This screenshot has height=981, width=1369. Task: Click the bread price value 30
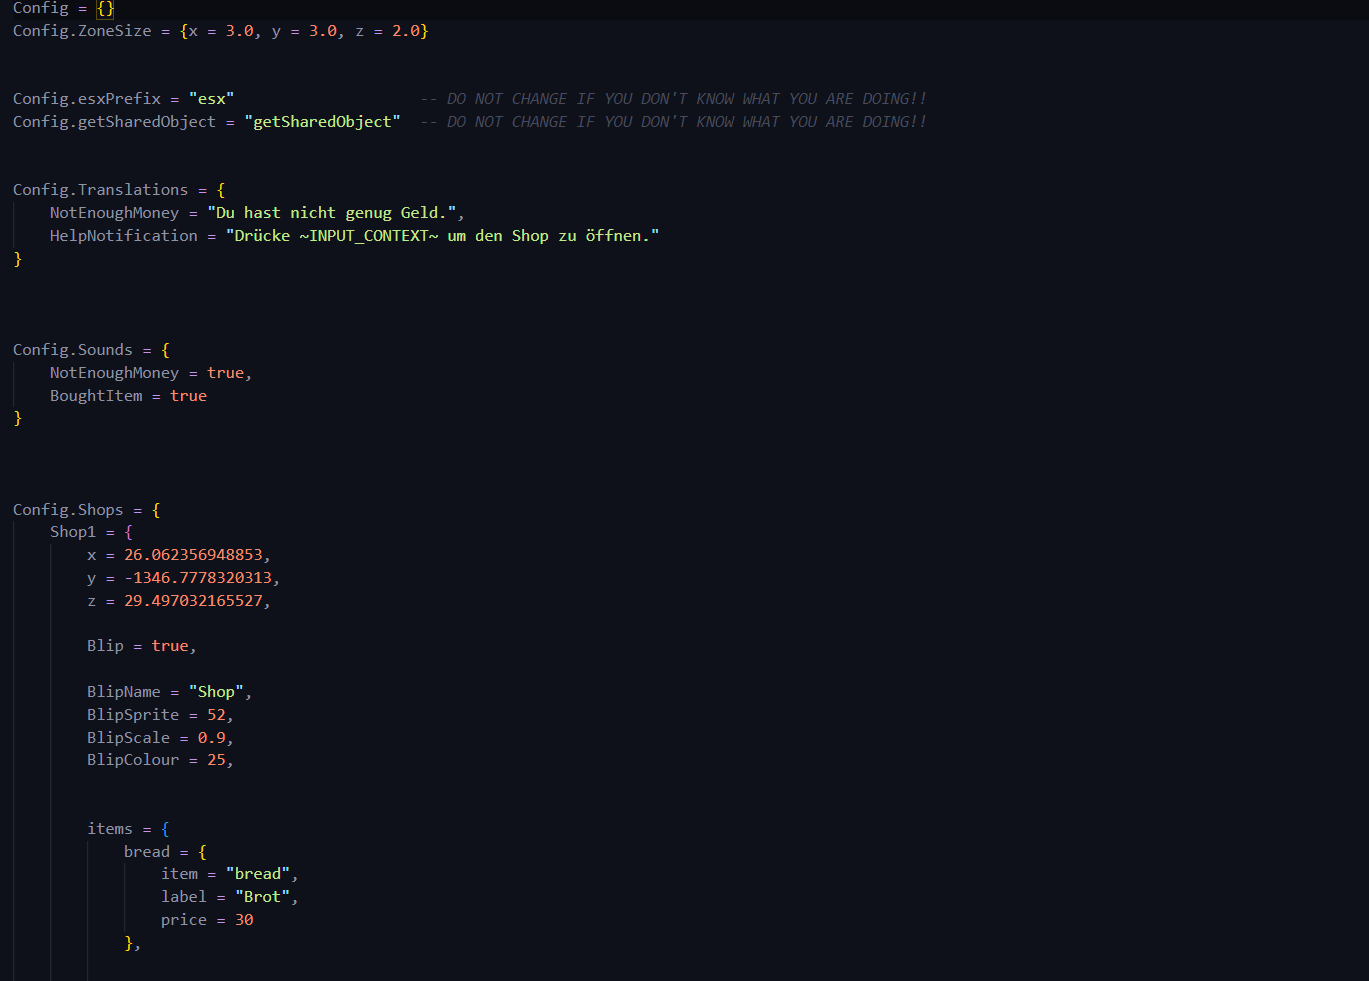[244, 920]
